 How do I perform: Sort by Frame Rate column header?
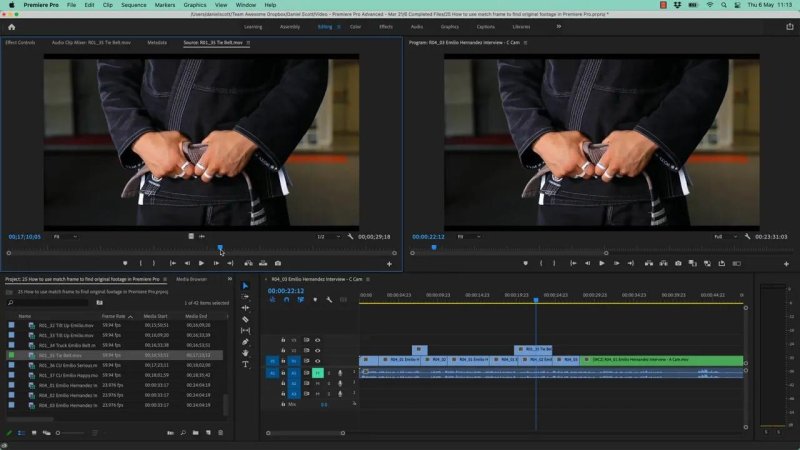tap(113, 316)
